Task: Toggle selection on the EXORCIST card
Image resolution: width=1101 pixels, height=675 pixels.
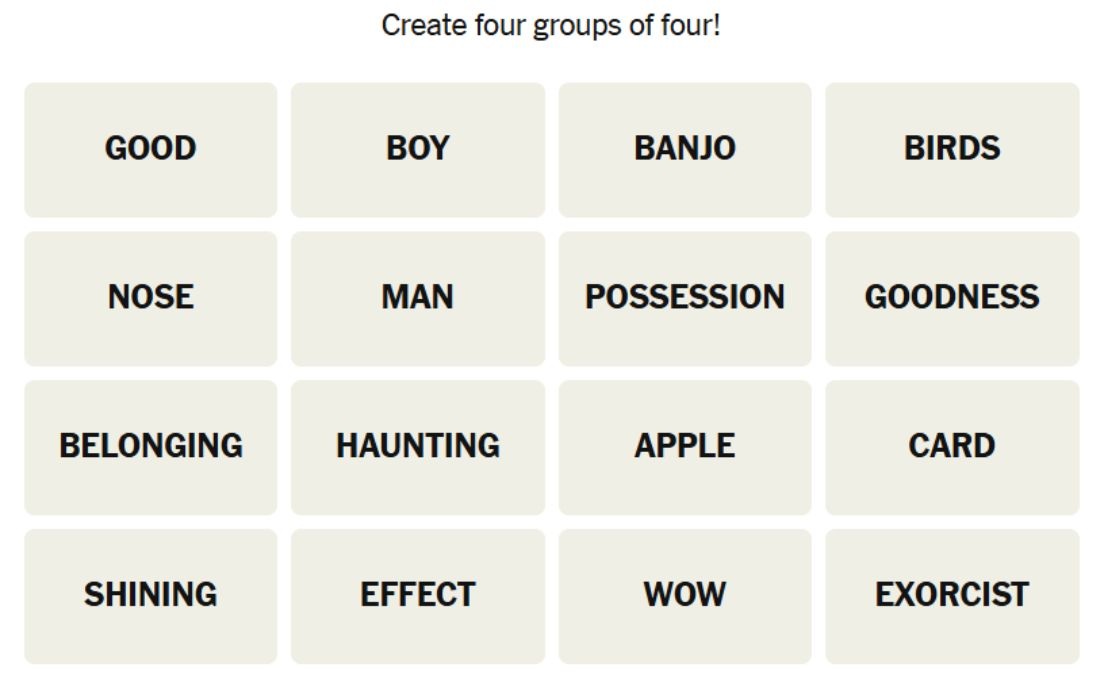Action: coord(952,596)
